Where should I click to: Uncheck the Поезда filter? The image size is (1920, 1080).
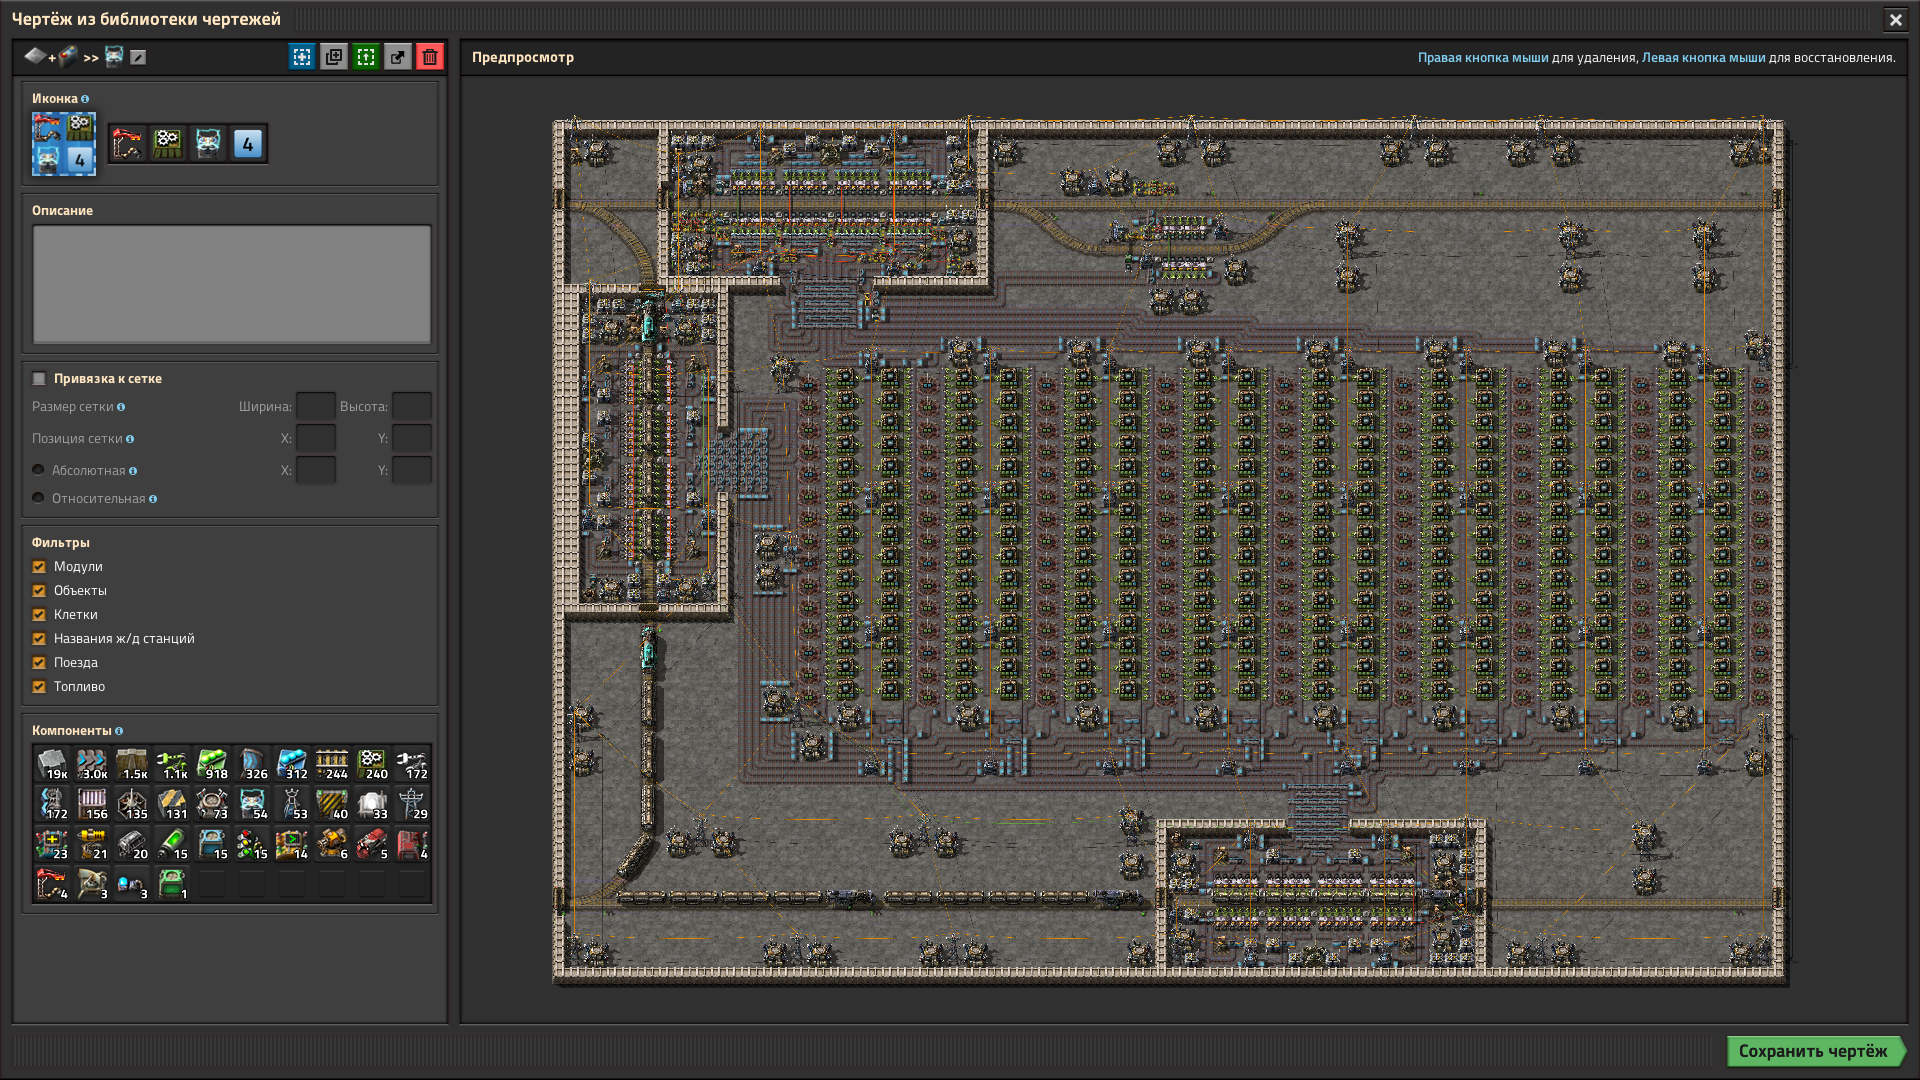[39, 663]
